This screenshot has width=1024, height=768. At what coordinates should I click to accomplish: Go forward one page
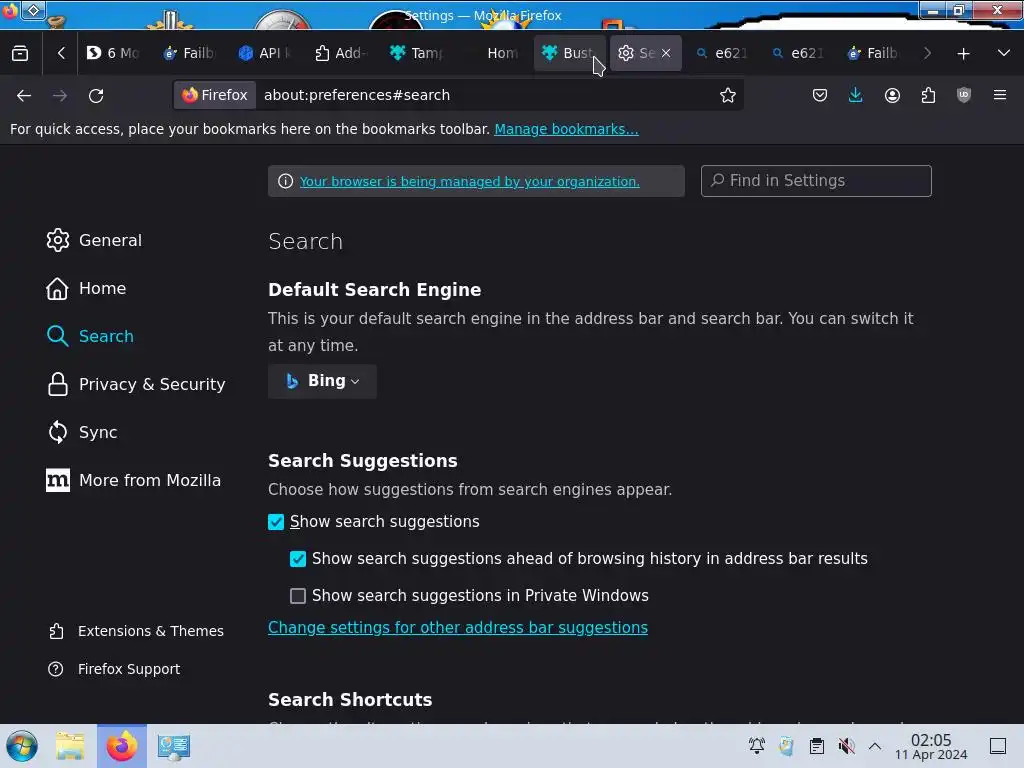(x=60, y=95)
